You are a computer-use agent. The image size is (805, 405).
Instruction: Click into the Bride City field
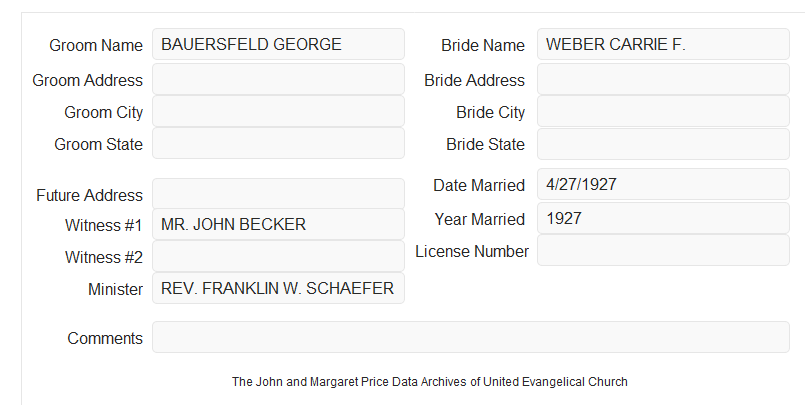663,111
